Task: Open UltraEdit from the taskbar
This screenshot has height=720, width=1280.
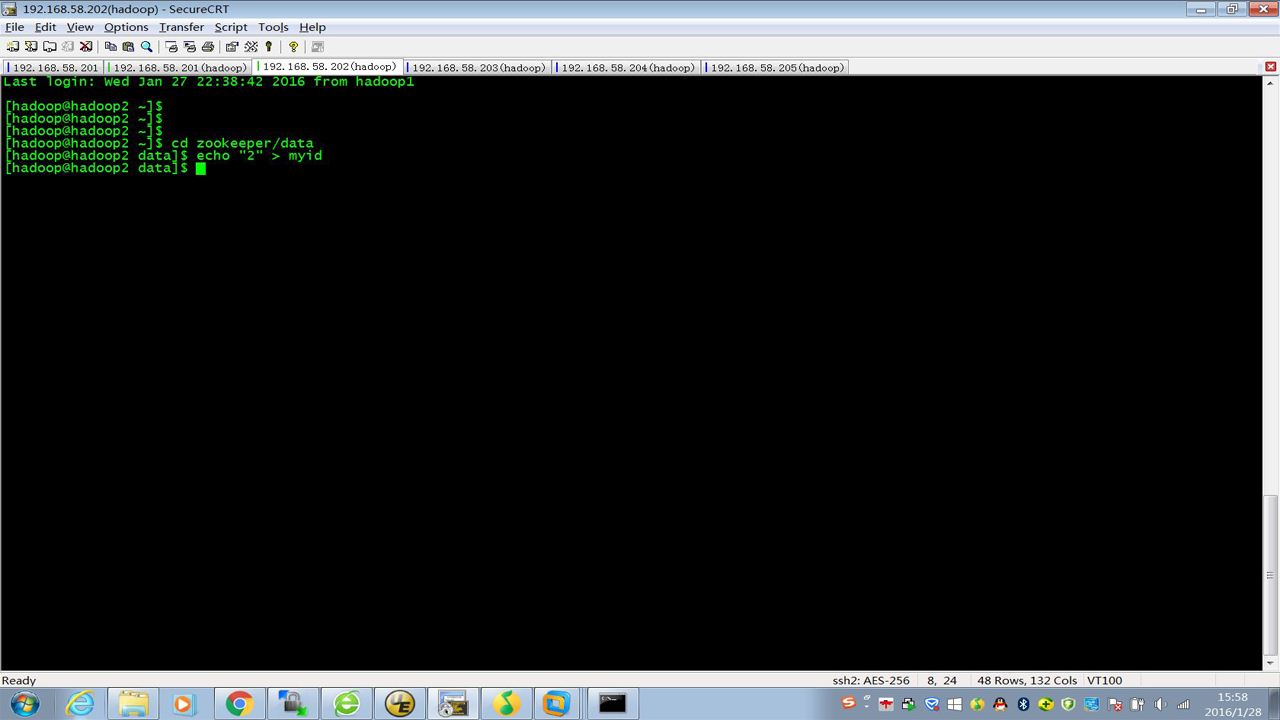Action: (x=400, y=704)
